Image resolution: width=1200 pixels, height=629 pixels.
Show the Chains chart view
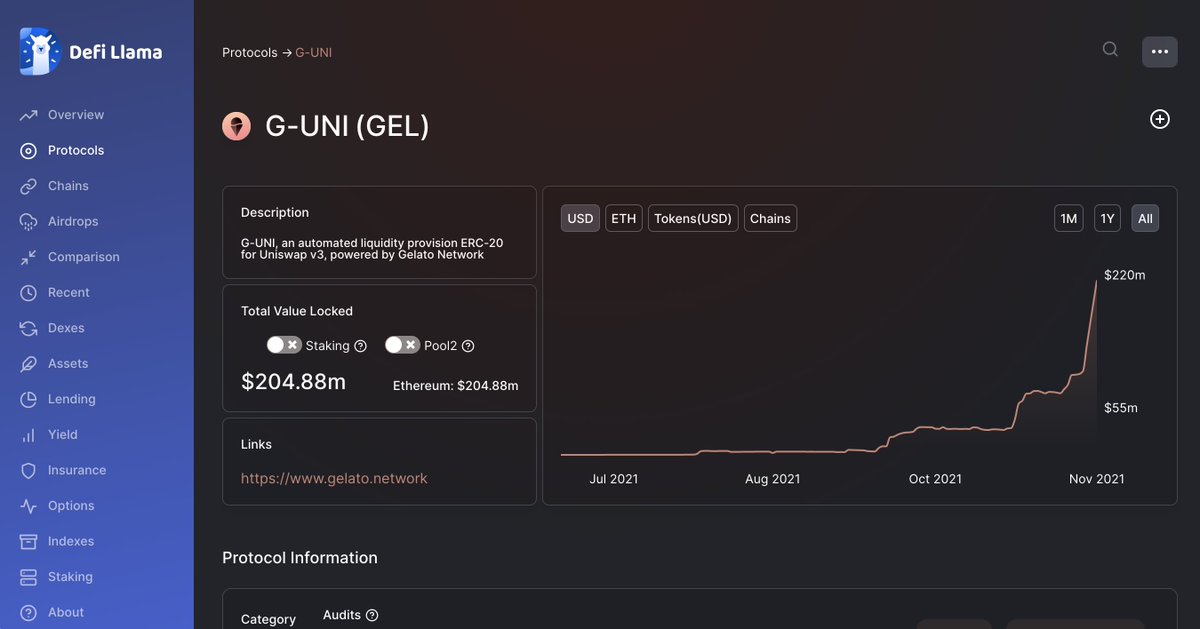coord(770,218)
